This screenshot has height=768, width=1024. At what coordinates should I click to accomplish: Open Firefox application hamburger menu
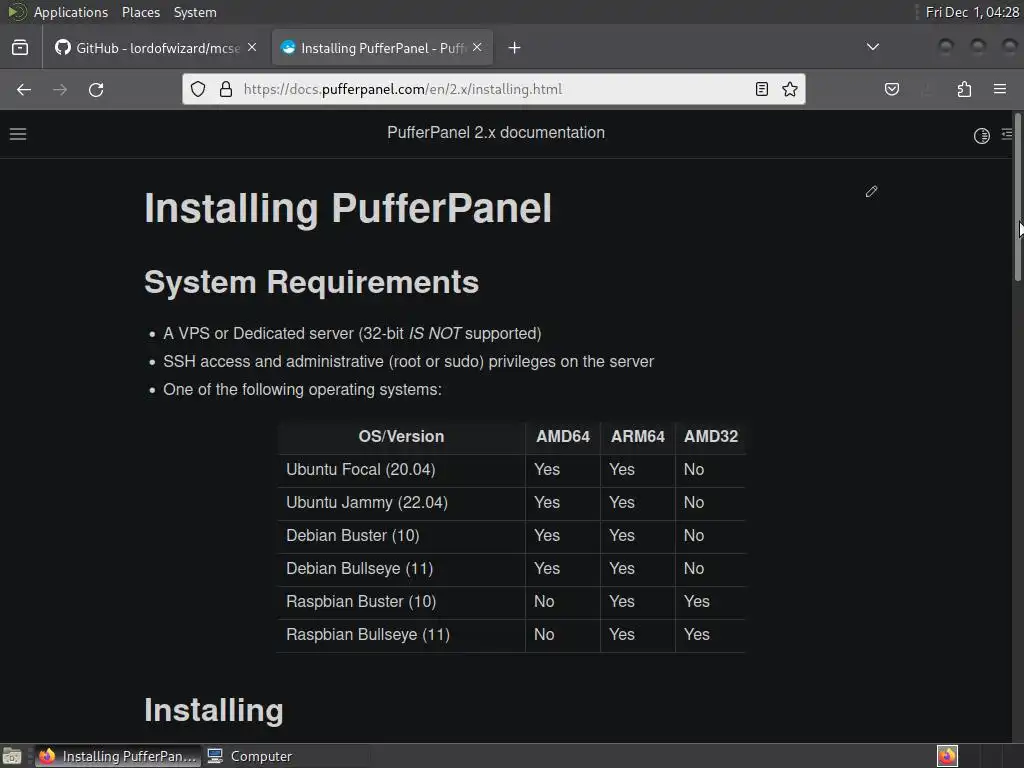point(1000,89)
